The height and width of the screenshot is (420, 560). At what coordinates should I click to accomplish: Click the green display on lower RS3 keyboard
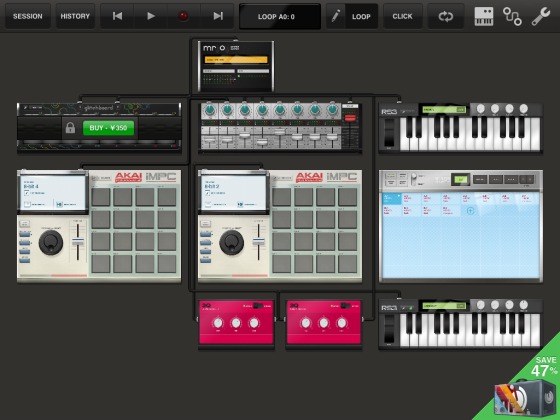coord(444,306)
